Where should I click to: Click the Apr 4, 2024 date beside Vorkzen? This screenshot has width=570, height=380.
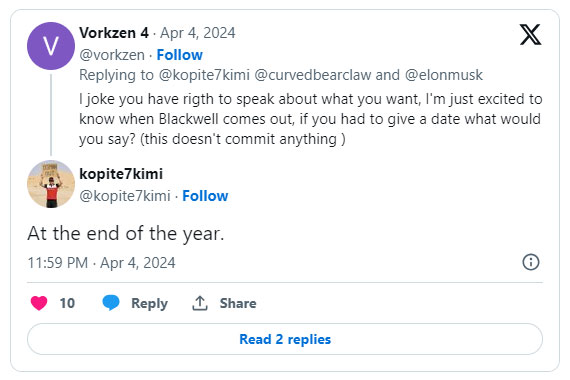198,33
